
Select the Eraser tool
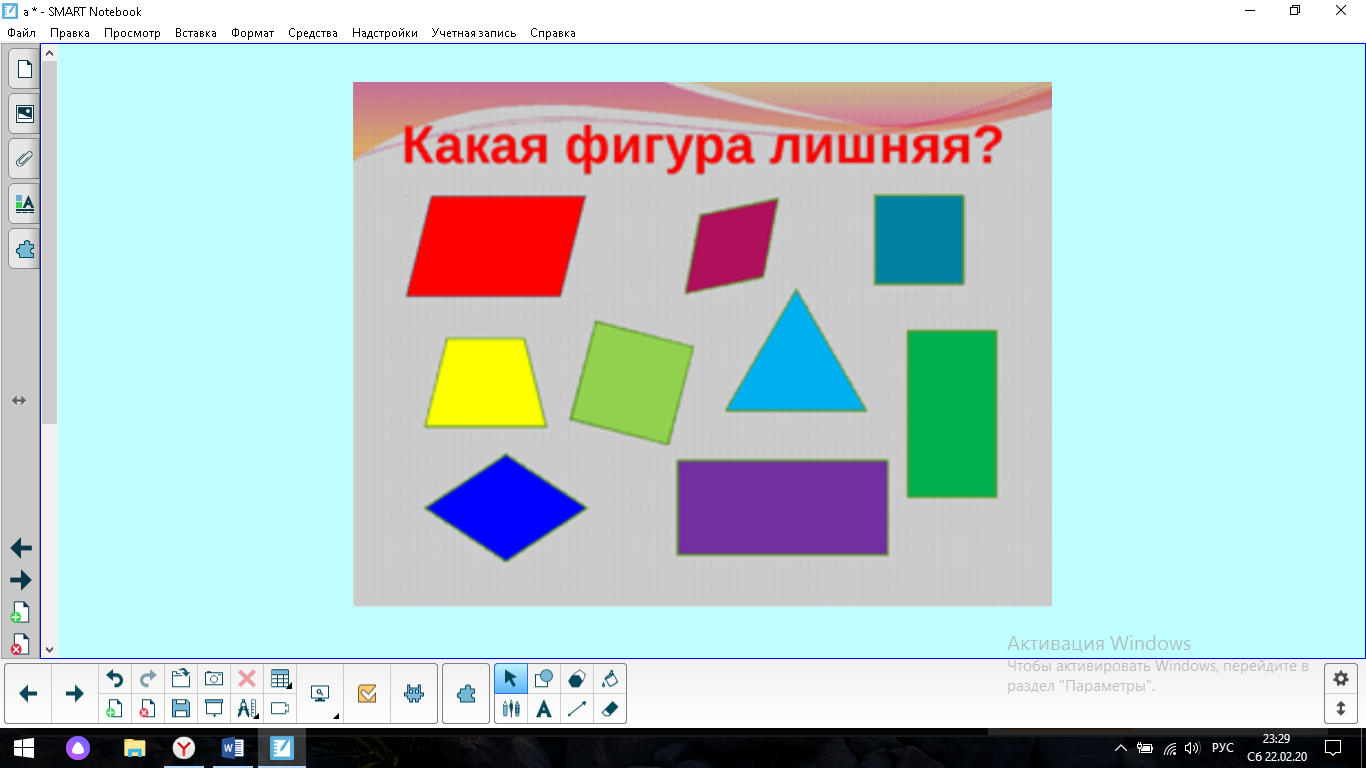point(610,709)
